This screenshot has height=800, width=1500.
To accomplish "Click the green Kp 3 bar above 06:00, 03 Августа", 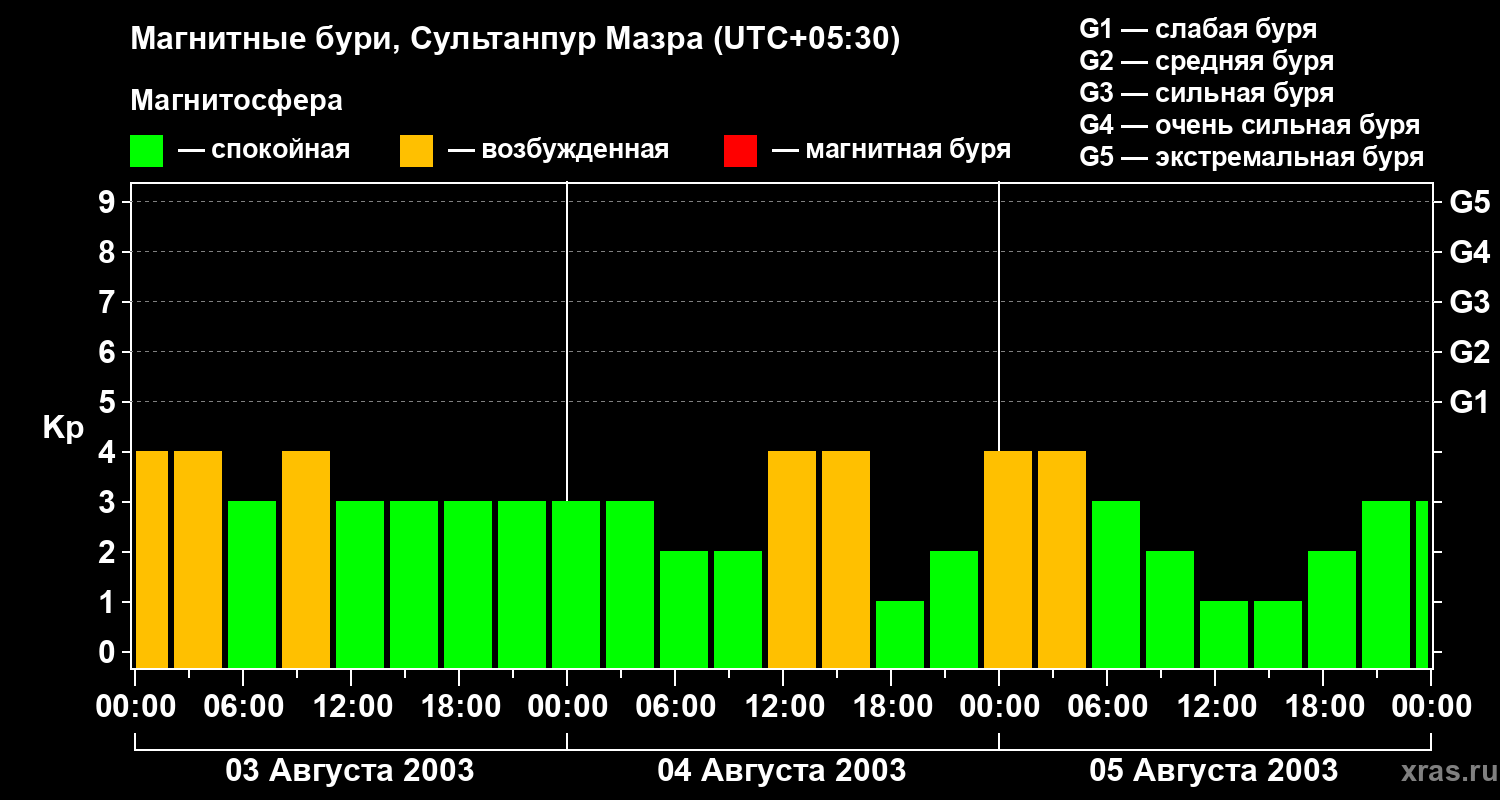I will [x=252, y=584].
